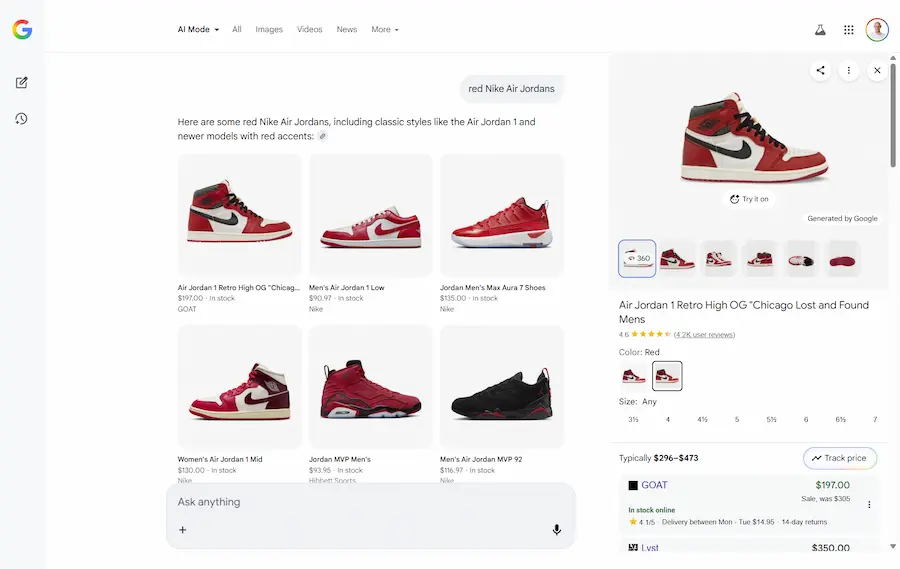Select shoe size 4
This screenshot has width=900, height=569.
668,420
